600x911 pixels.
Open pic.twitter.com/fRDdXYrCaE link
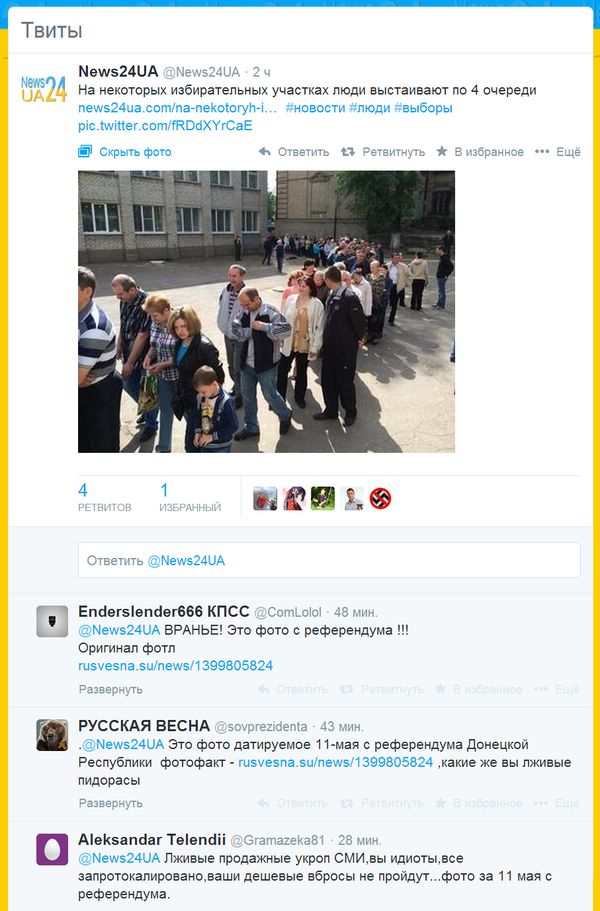tap(165, 126)
